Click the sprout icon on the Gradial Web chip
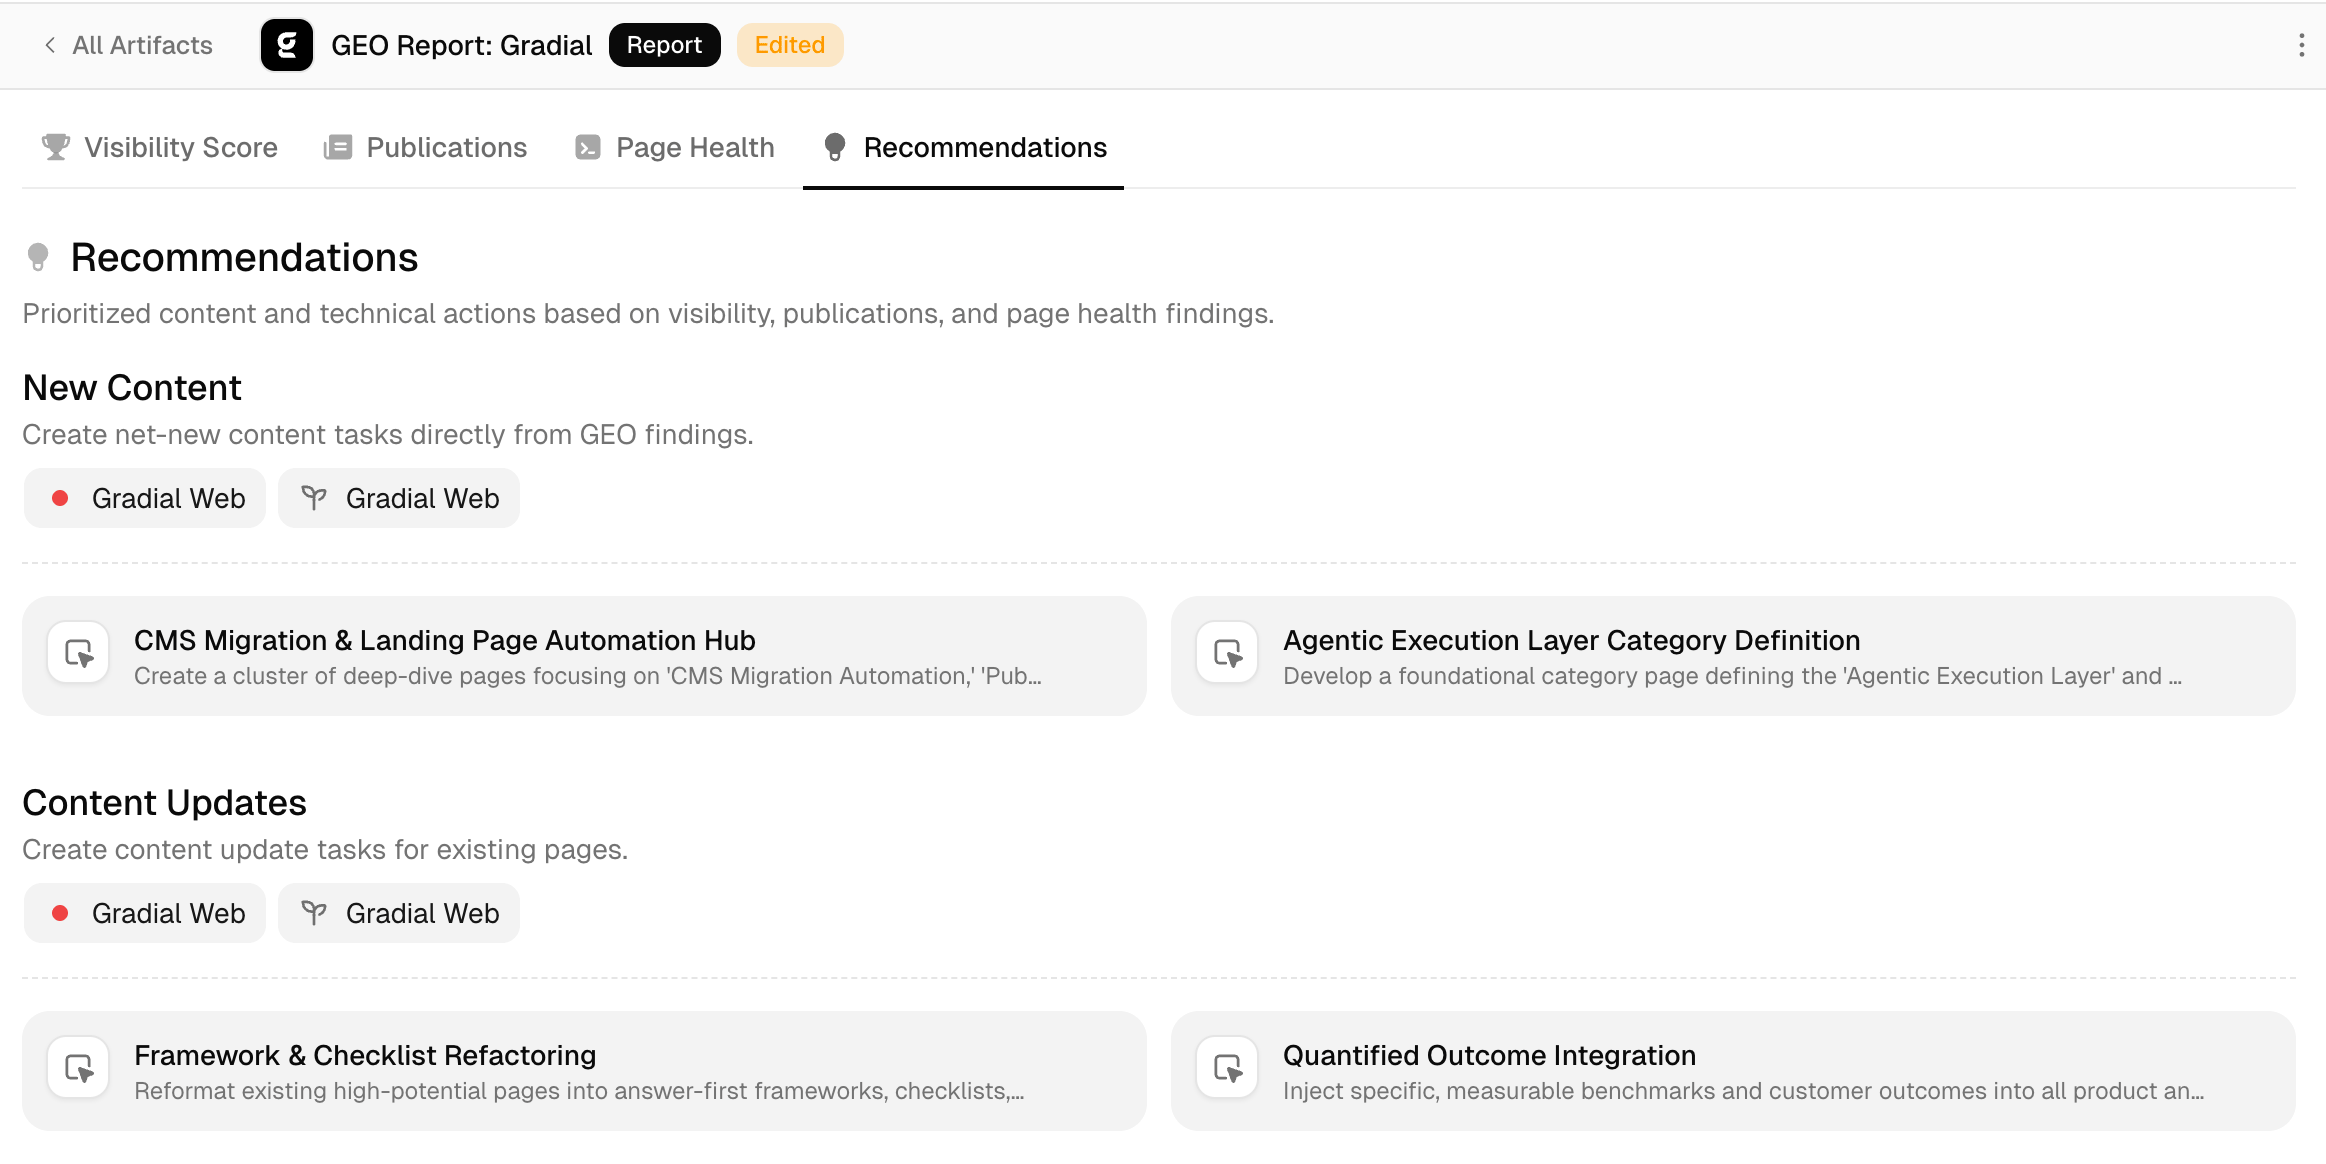 coord(315,497)
